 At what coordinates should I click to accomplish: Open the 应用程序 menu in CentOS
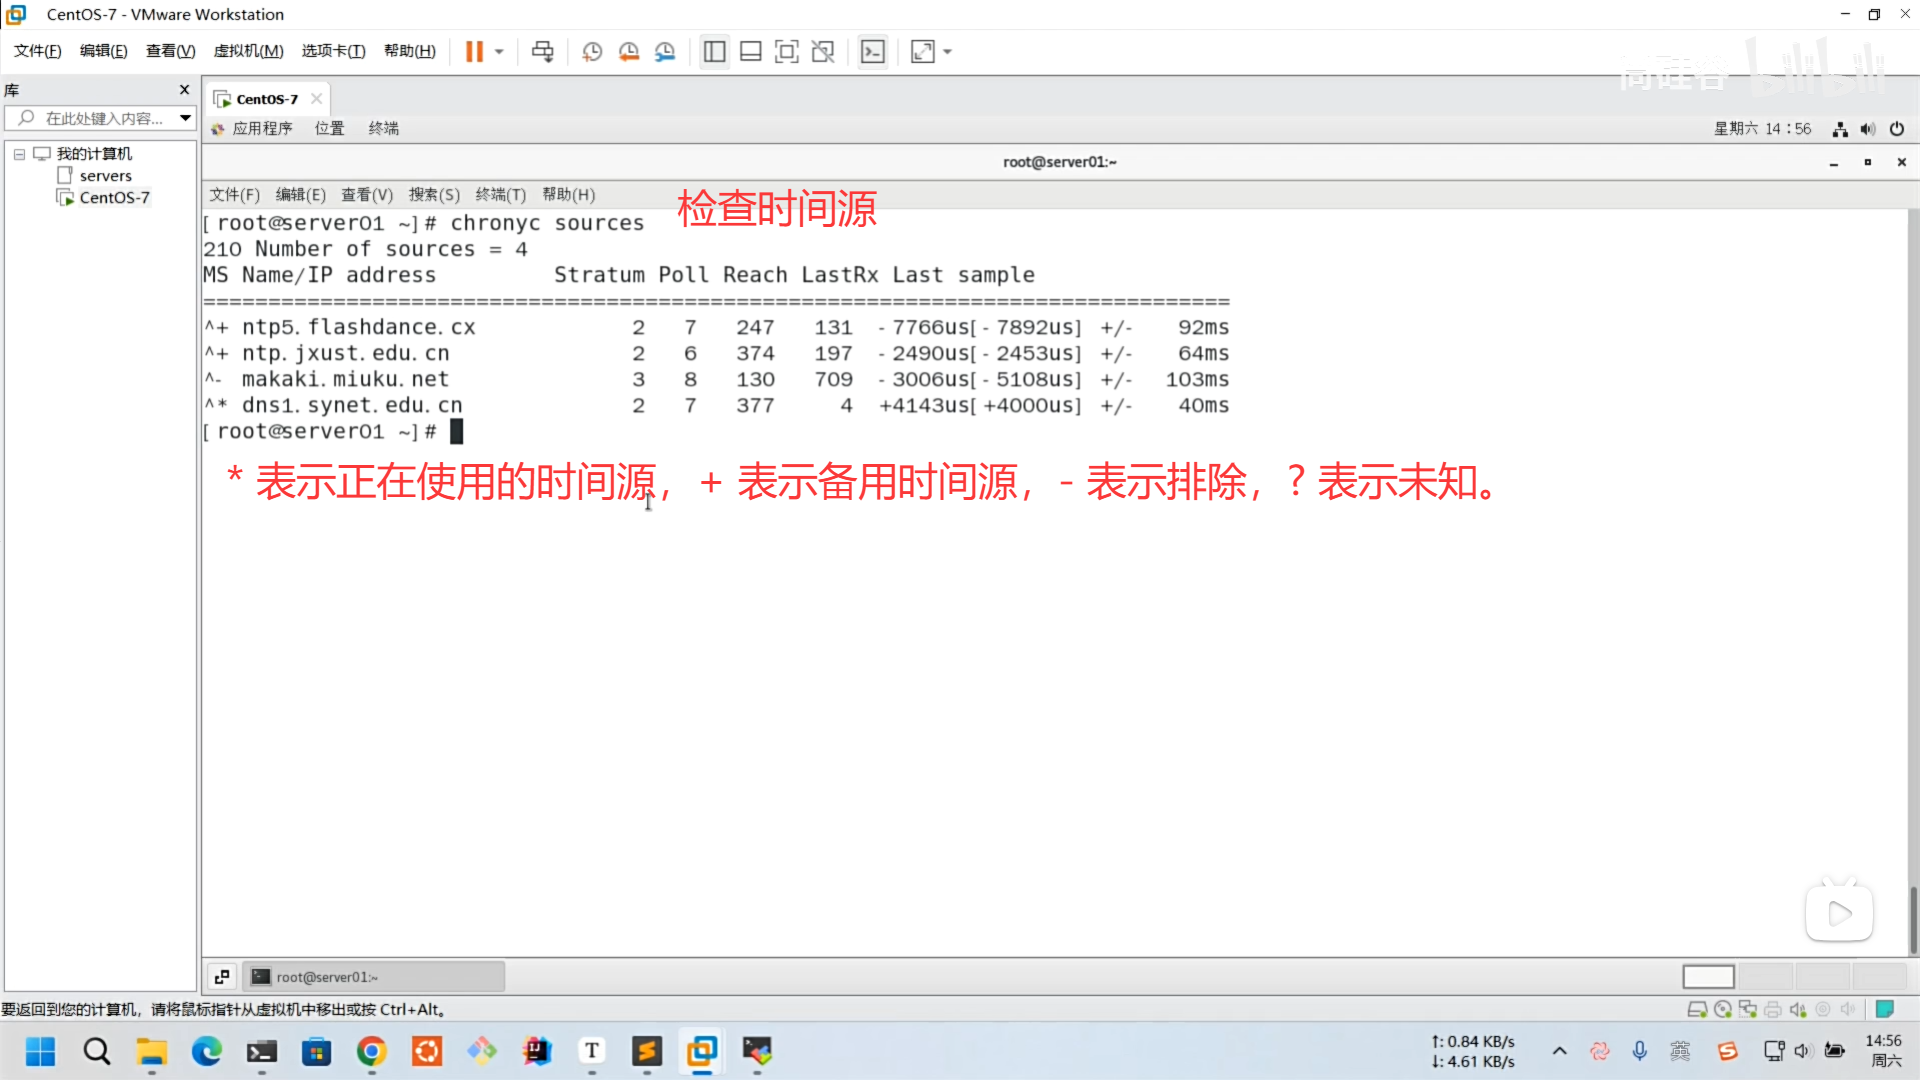click(x=262, y=129)
